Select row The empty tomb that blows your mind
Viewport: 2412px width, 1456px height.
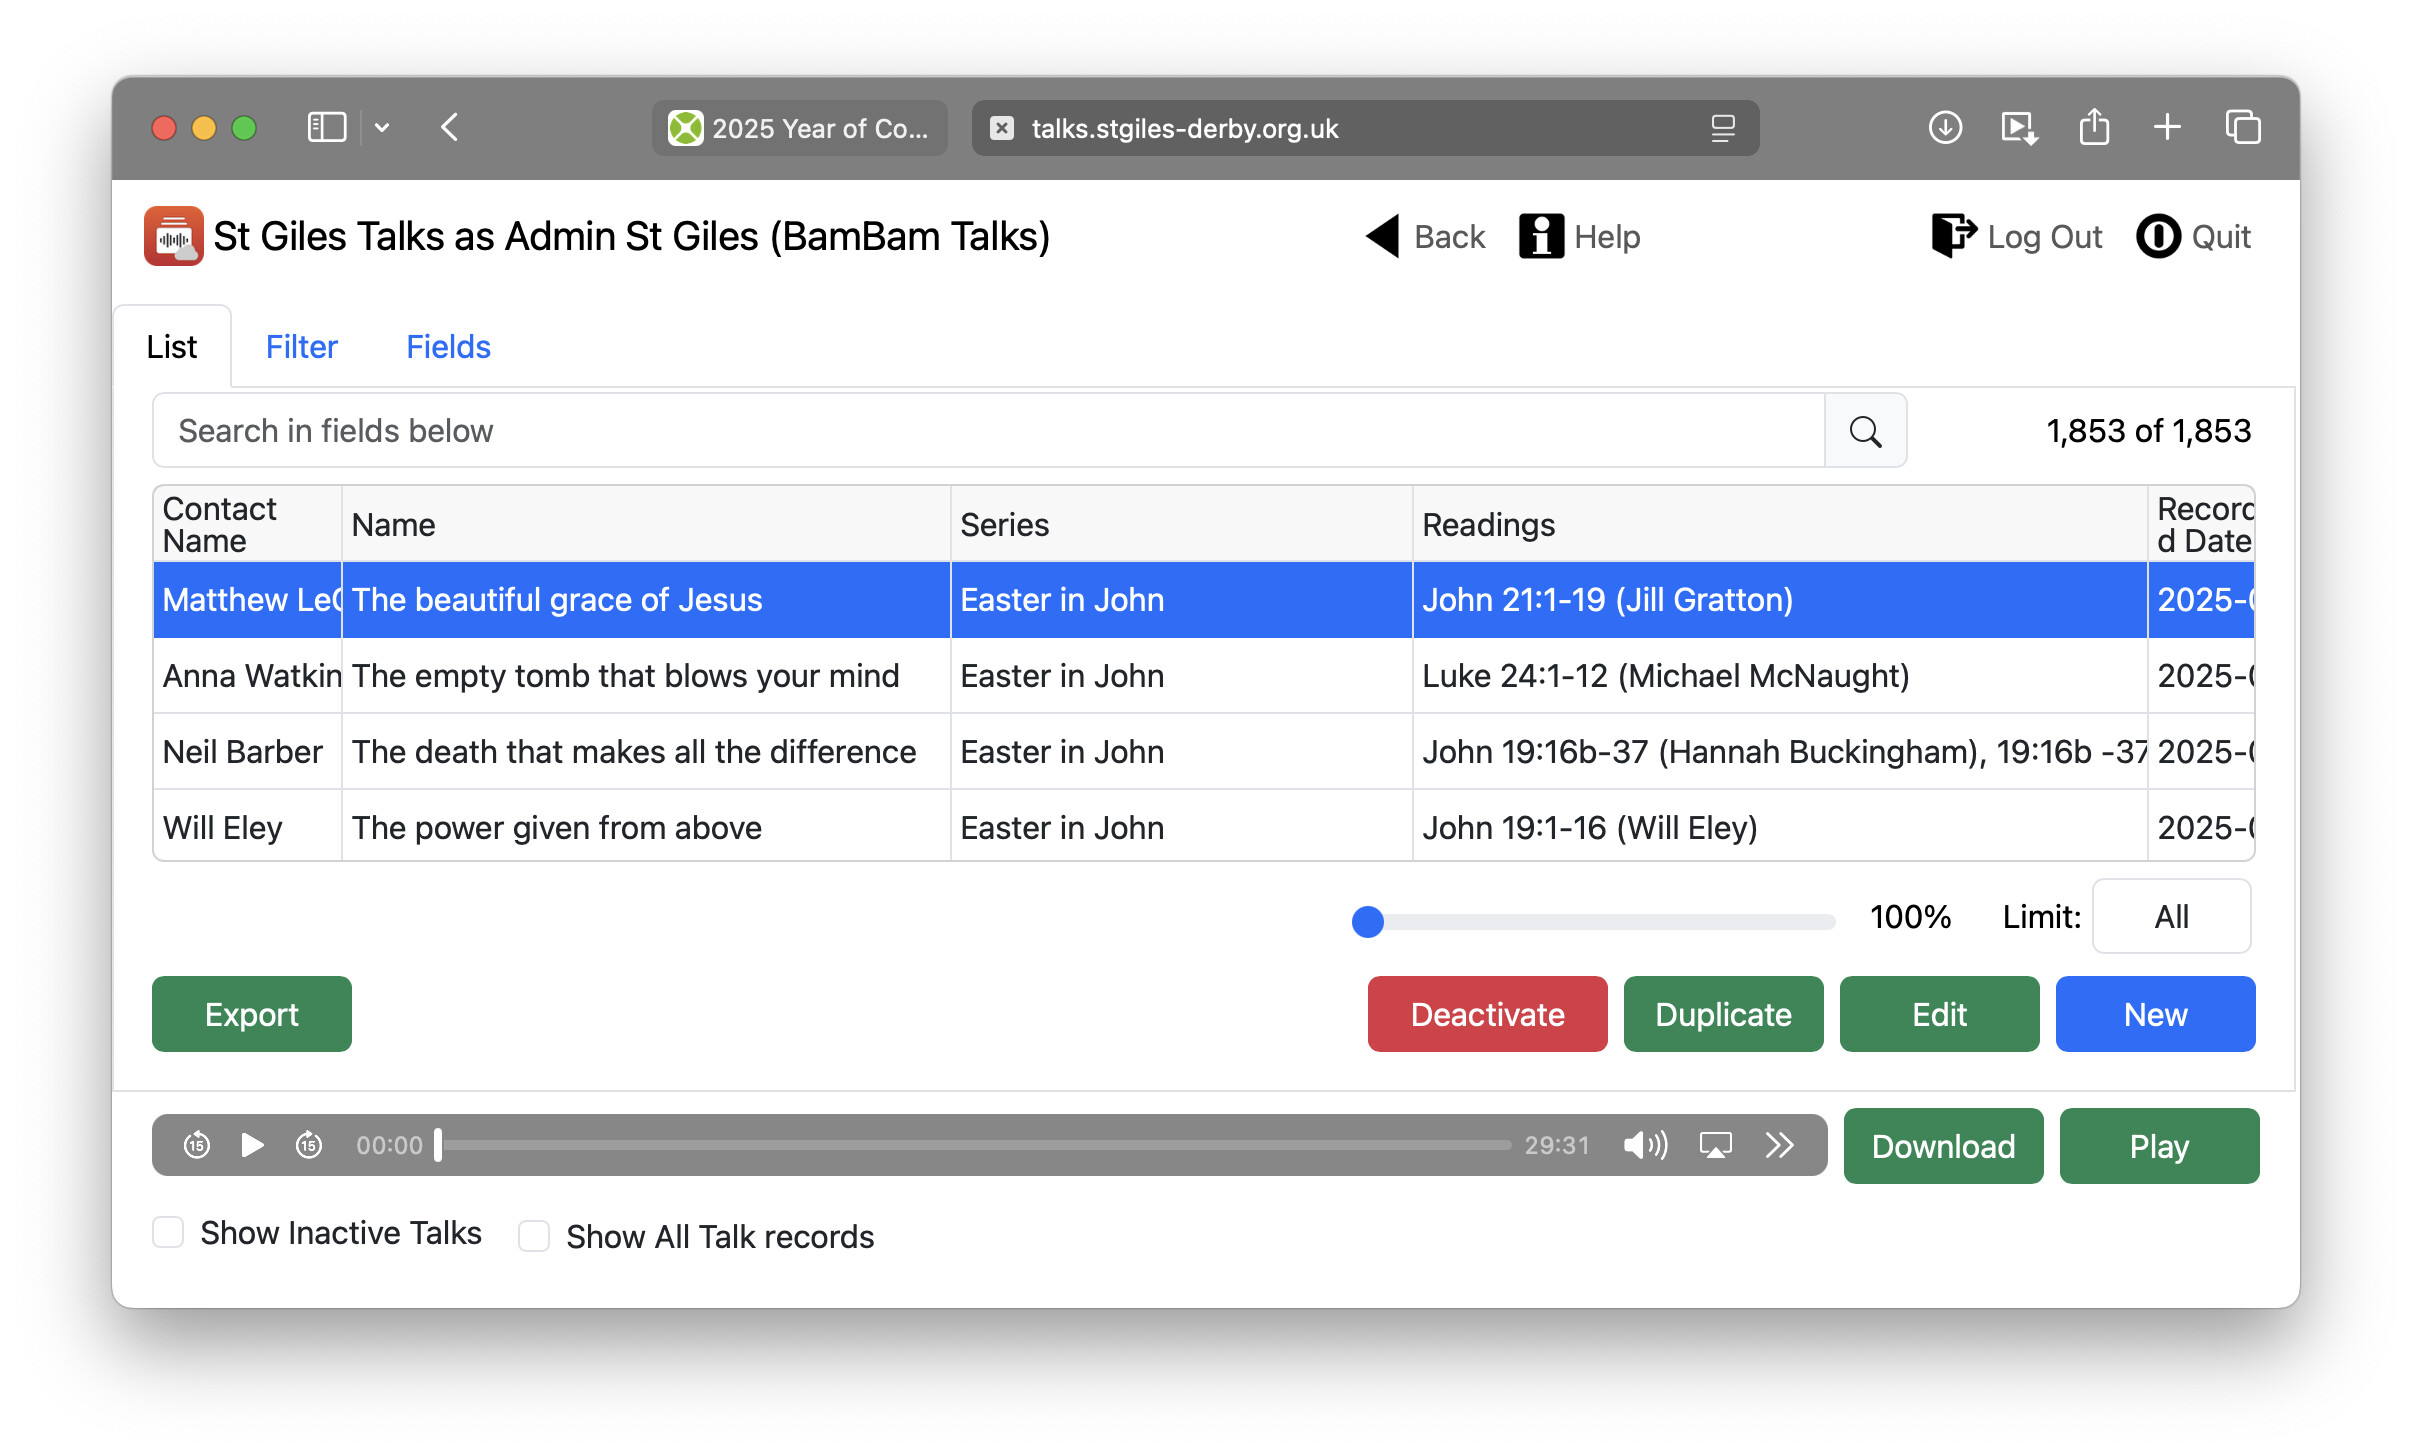point(1204,676)
